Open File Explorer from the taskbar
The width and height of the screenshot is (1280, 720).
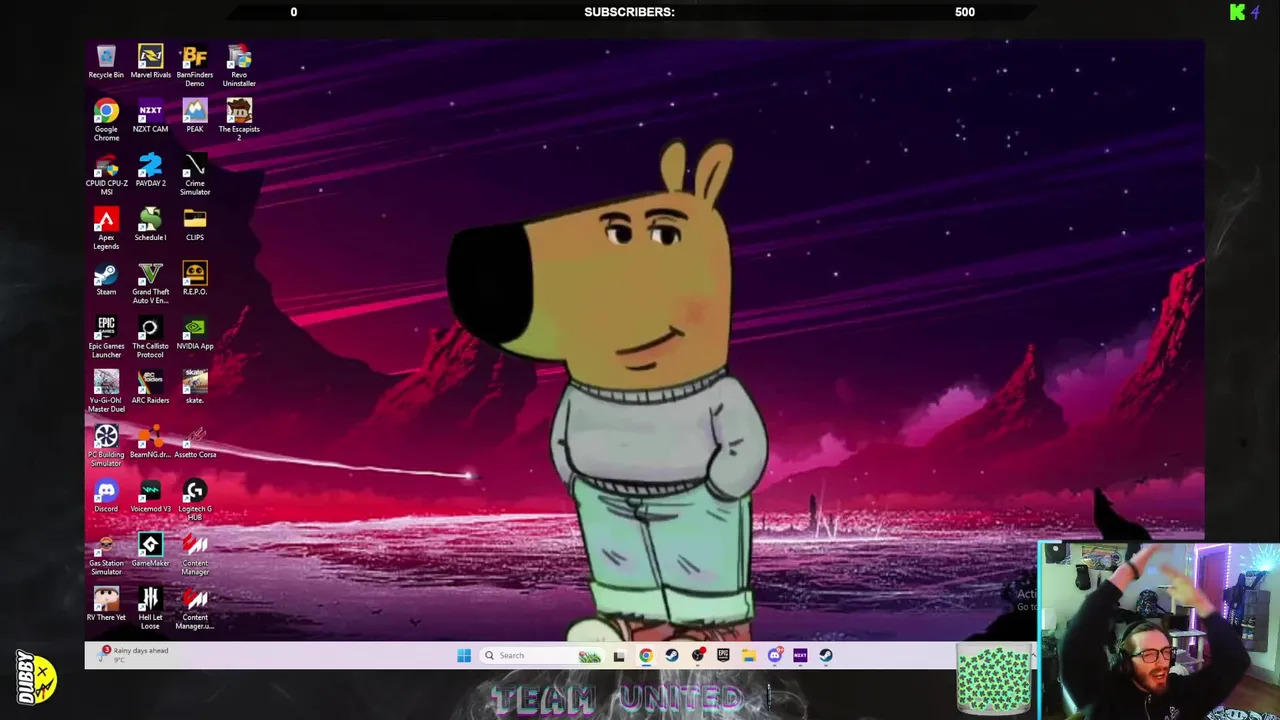(x=749, y=656)
